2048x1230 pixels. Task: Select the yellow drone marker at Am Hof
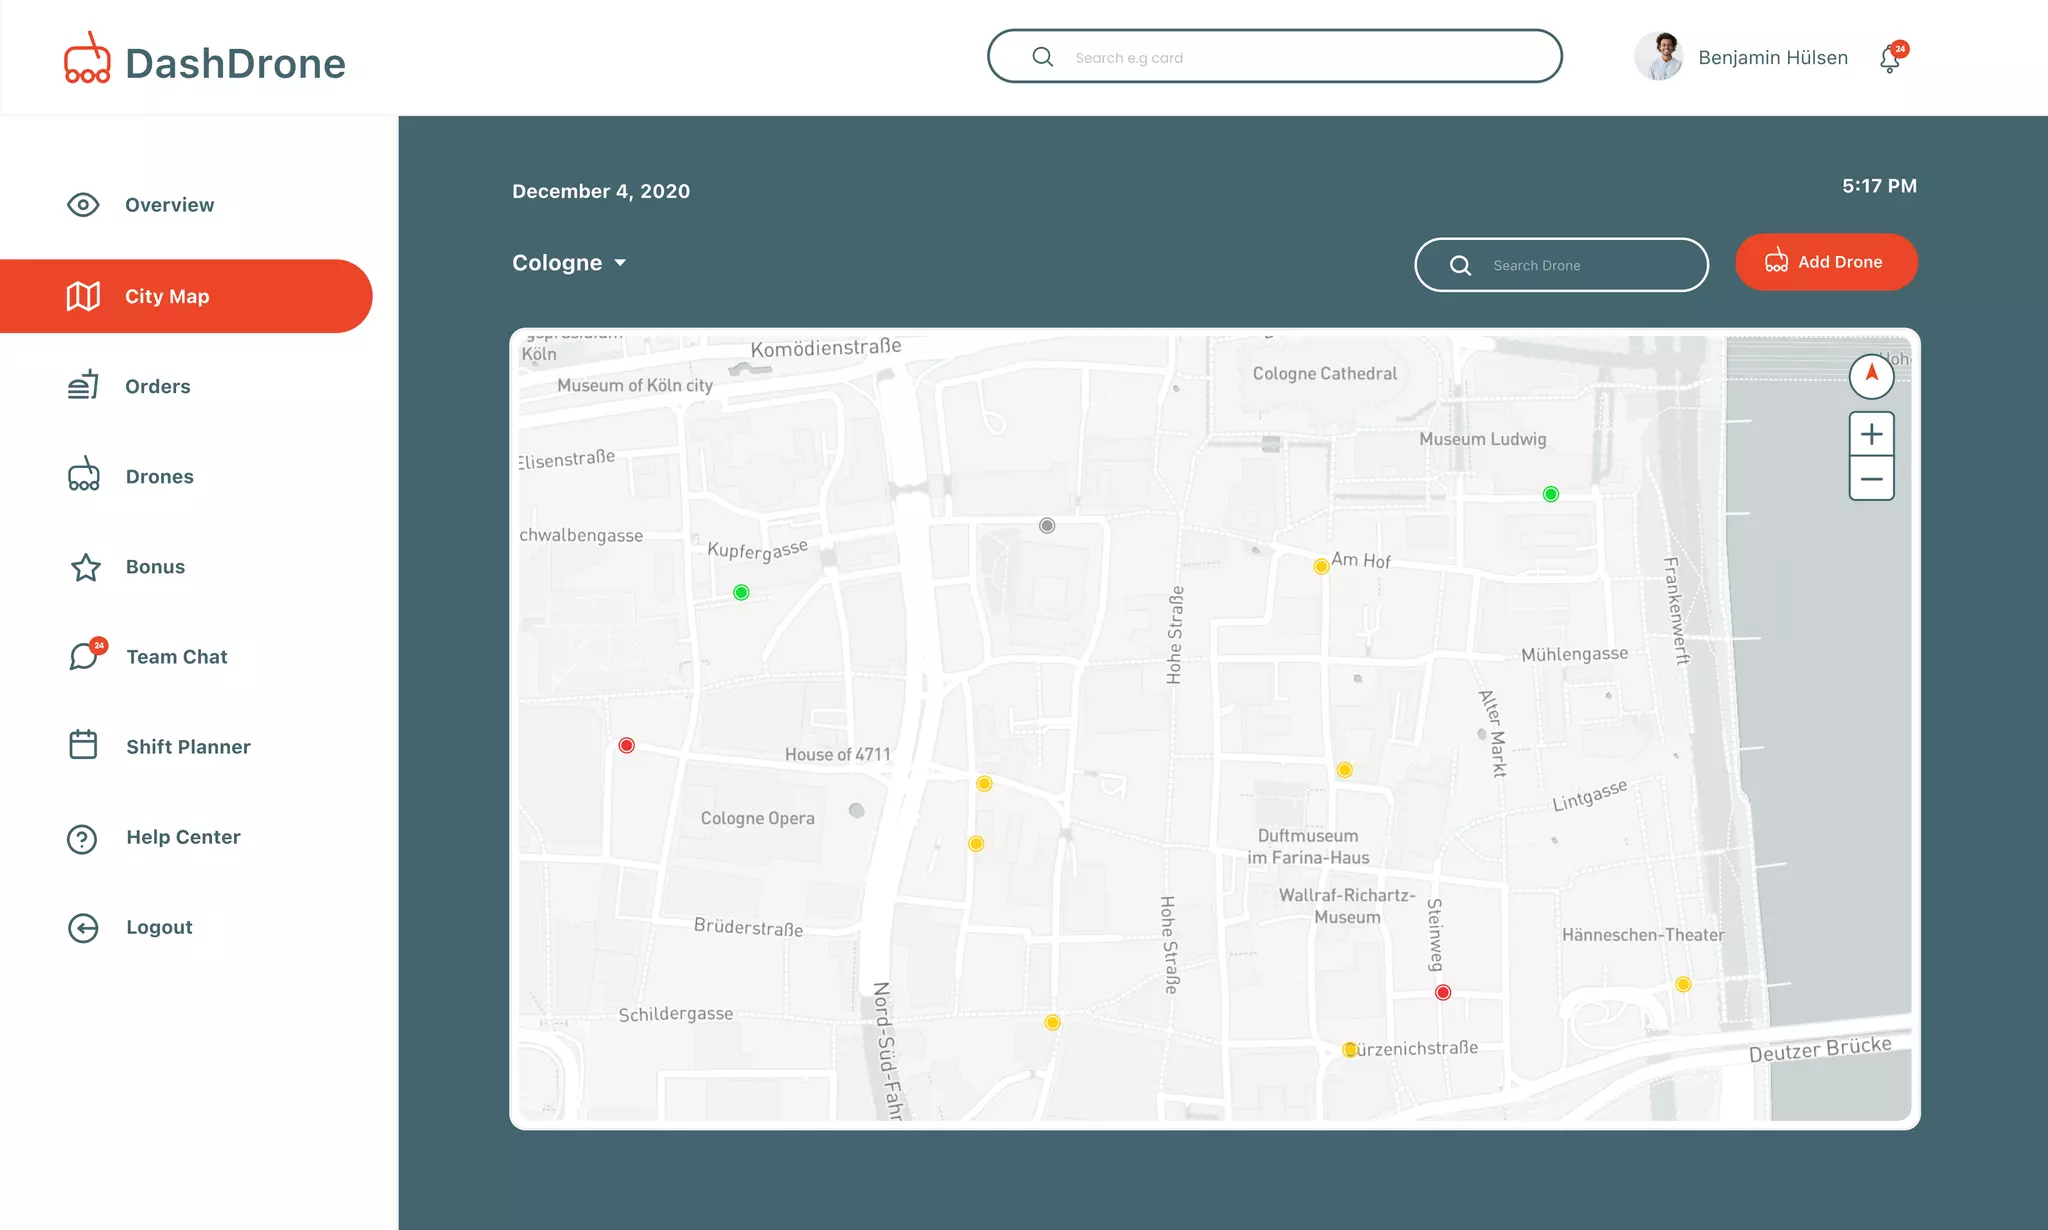tap(1321, 566)
